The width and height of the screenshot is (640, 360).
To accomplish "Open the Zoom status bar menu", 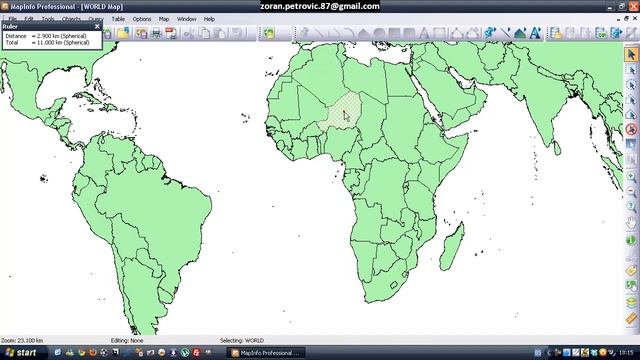I will (x=22, y=340).
